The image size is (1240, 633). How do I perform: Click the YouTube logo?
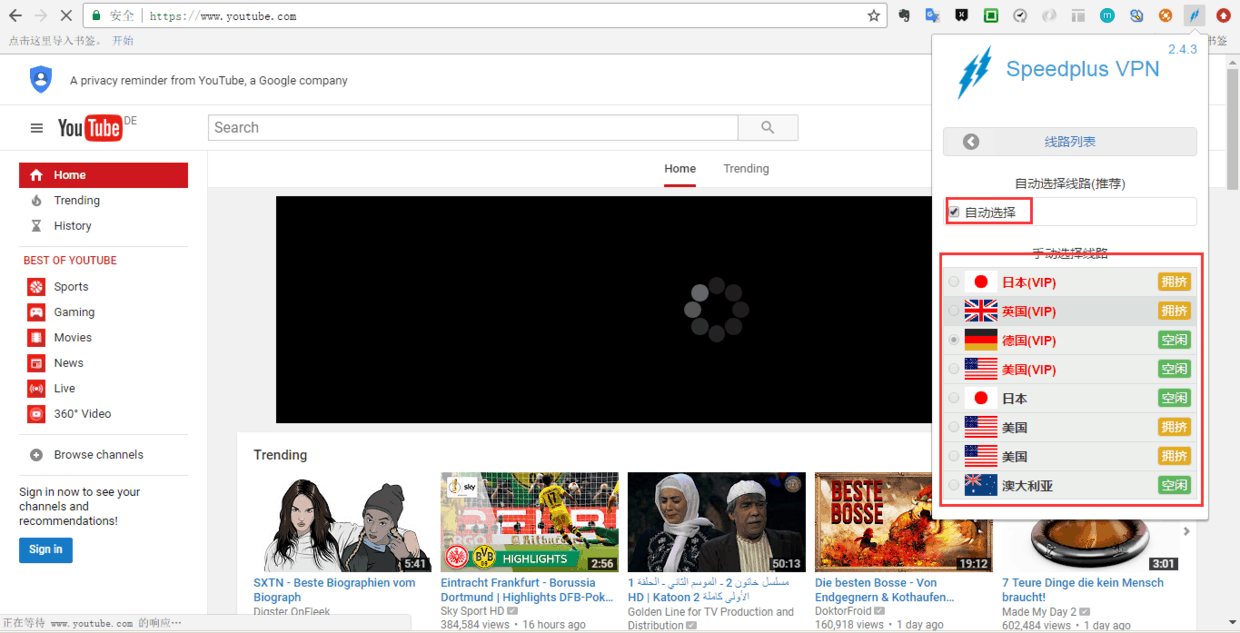coord(90,128)
